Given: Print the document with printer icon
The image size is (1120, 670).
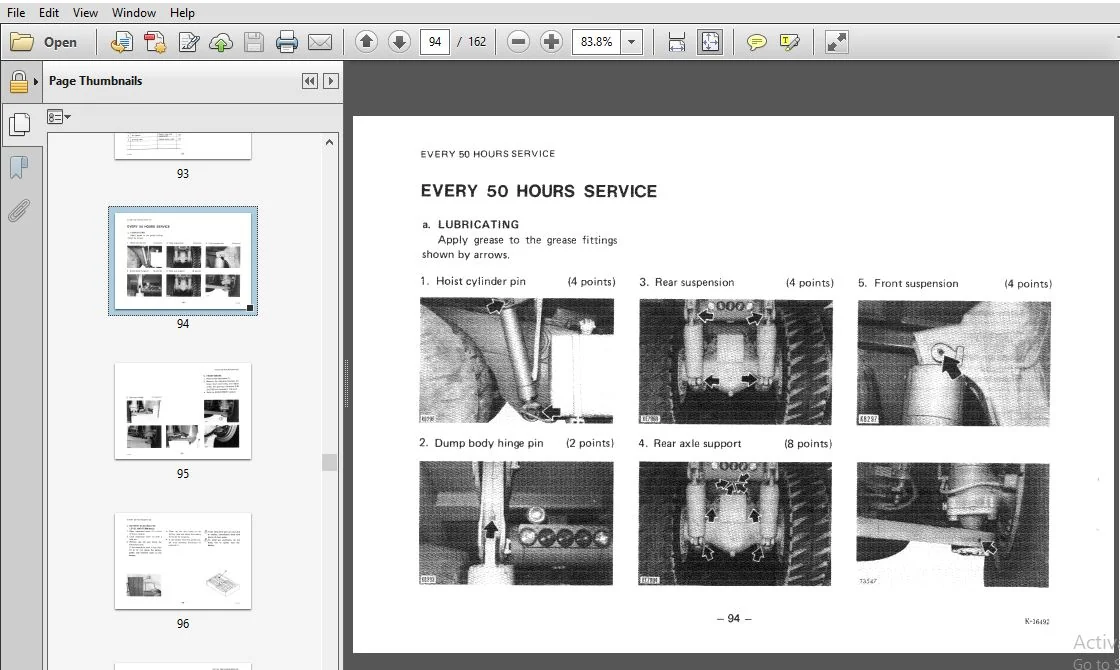Looking at the screenshot, I should click(x=286, y=42).
